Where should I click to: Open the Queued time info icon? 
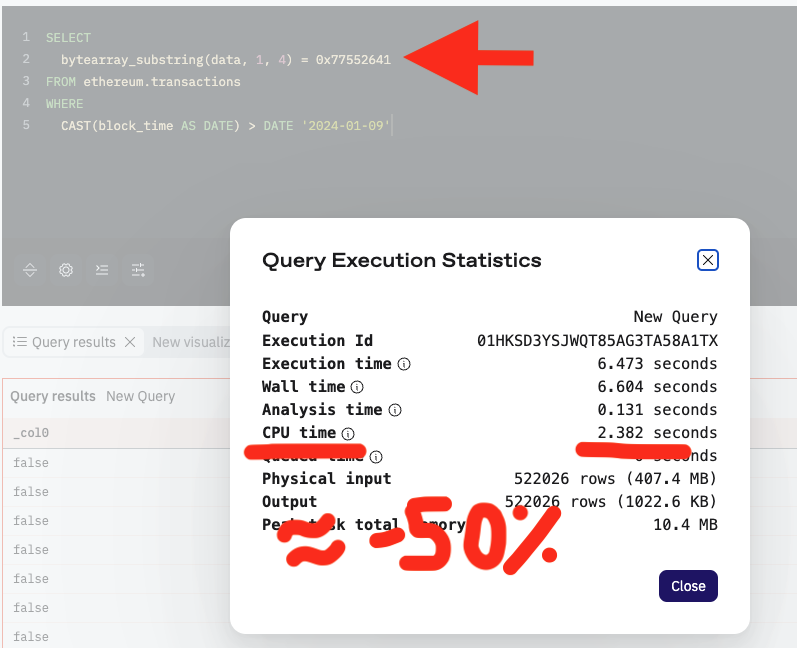coord(376,457)
